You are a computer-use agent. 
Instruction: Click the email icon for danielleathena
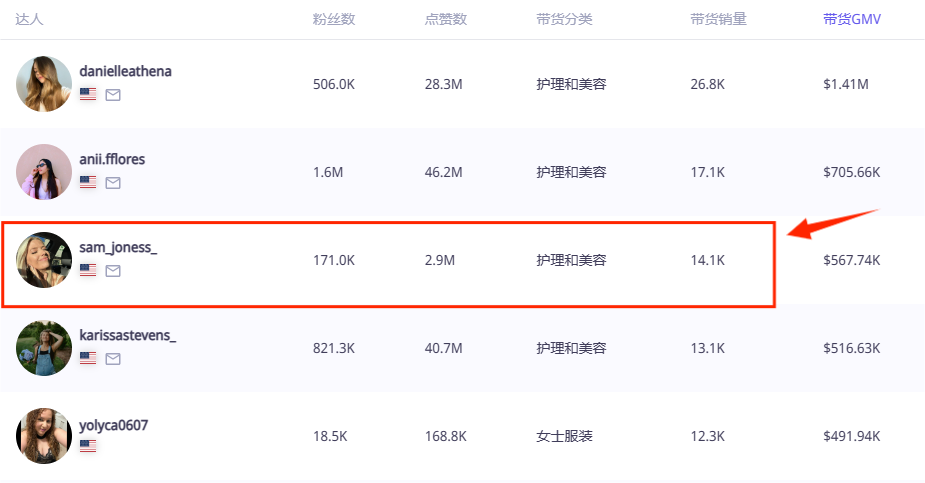point(113,95)
